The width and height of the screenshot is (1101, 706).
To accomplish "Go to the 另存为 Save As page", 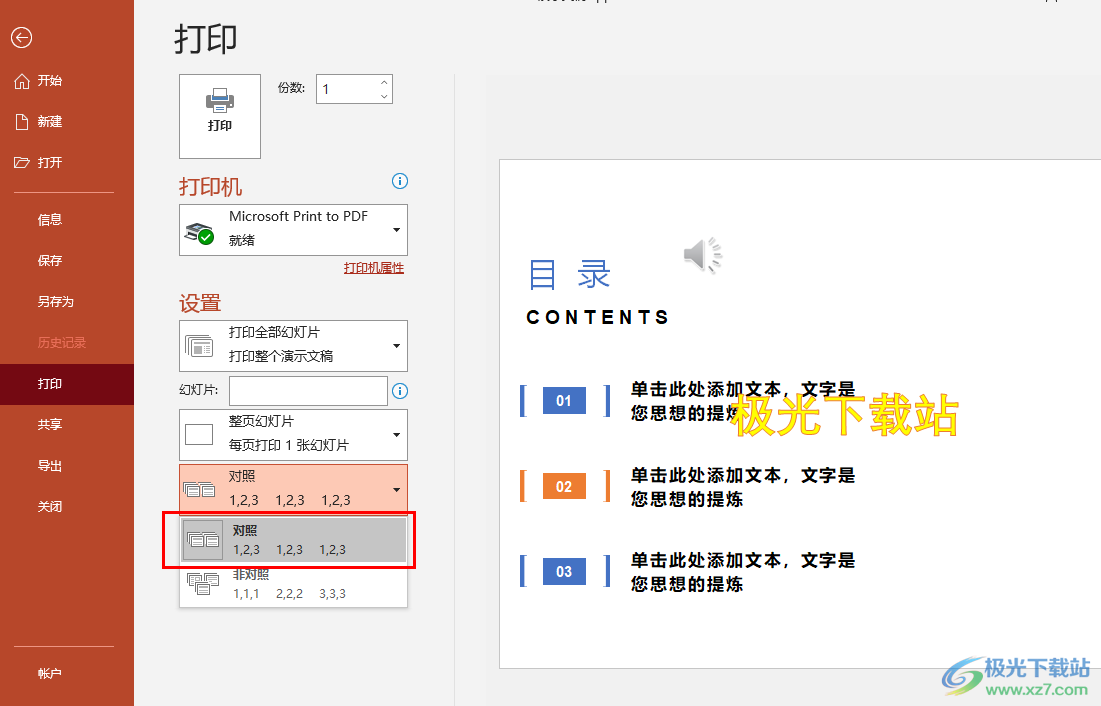I will tap(56, 302).
